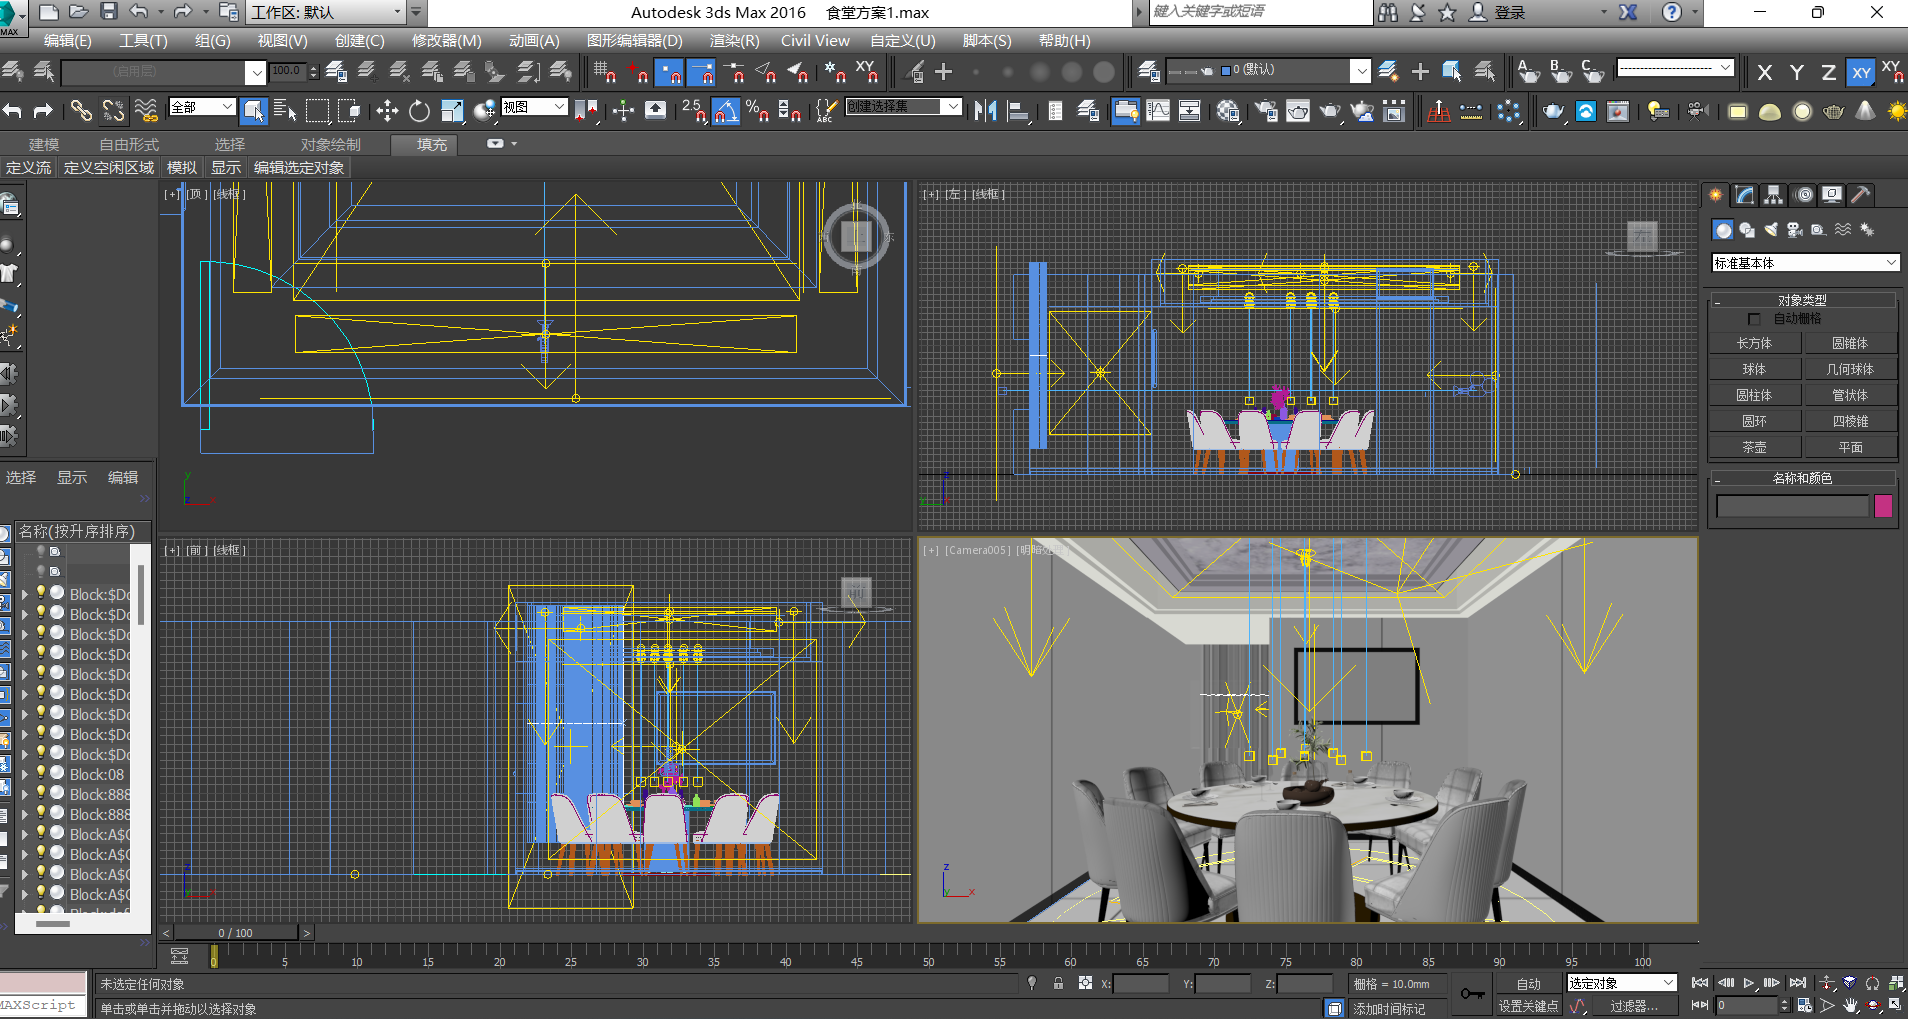This screenshot has height=1019, width=1908.
Task: Switch to the 自由形式 ribbon tab
Action: coord(129,145)
